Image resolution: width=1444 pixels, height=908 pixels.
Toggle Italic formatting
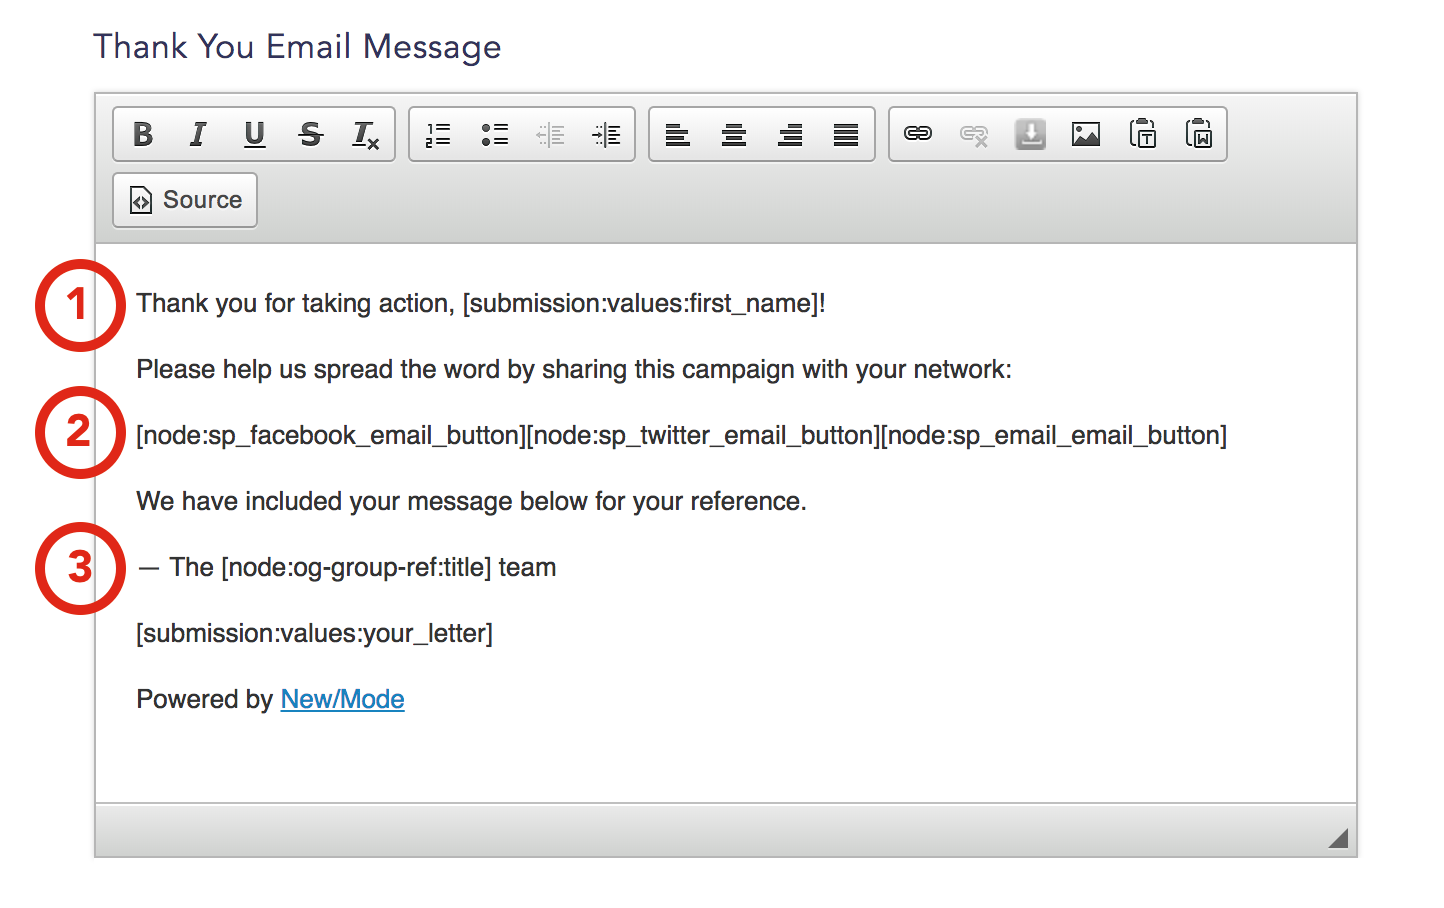click(199, 134)
